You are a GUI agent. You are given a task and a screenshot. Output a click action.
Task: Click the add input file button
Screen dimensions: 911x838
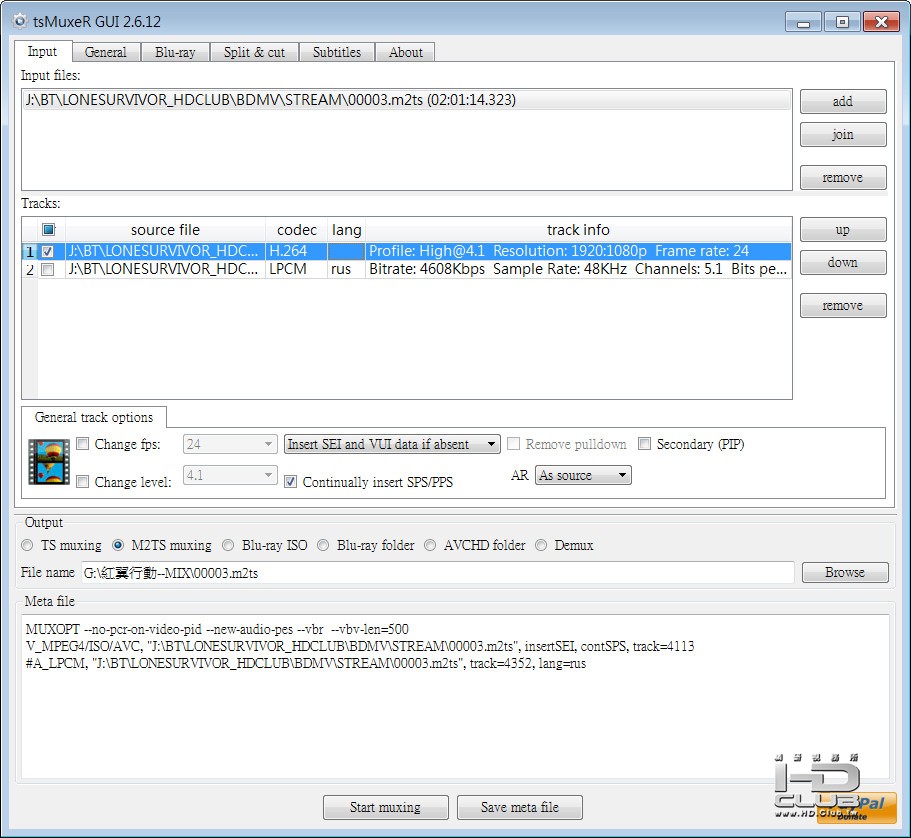tap(843, 102)
